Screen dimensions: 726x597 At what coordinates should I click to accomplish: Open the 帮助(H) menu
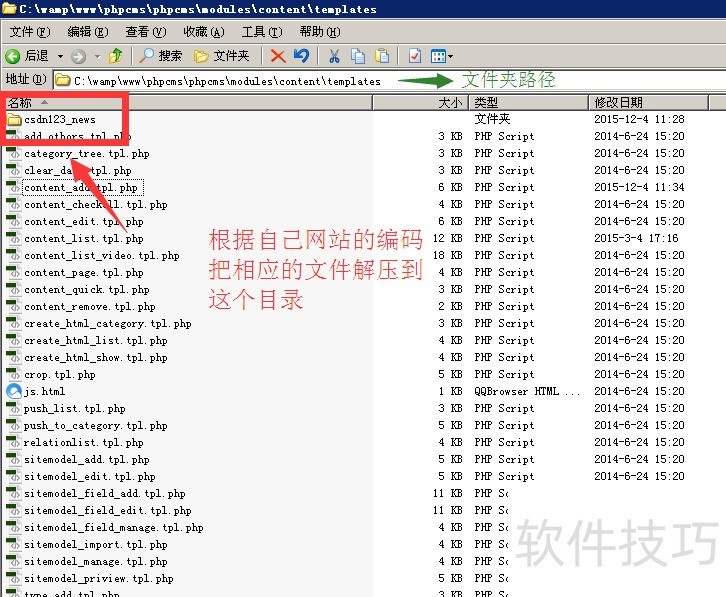pos(320,31)
